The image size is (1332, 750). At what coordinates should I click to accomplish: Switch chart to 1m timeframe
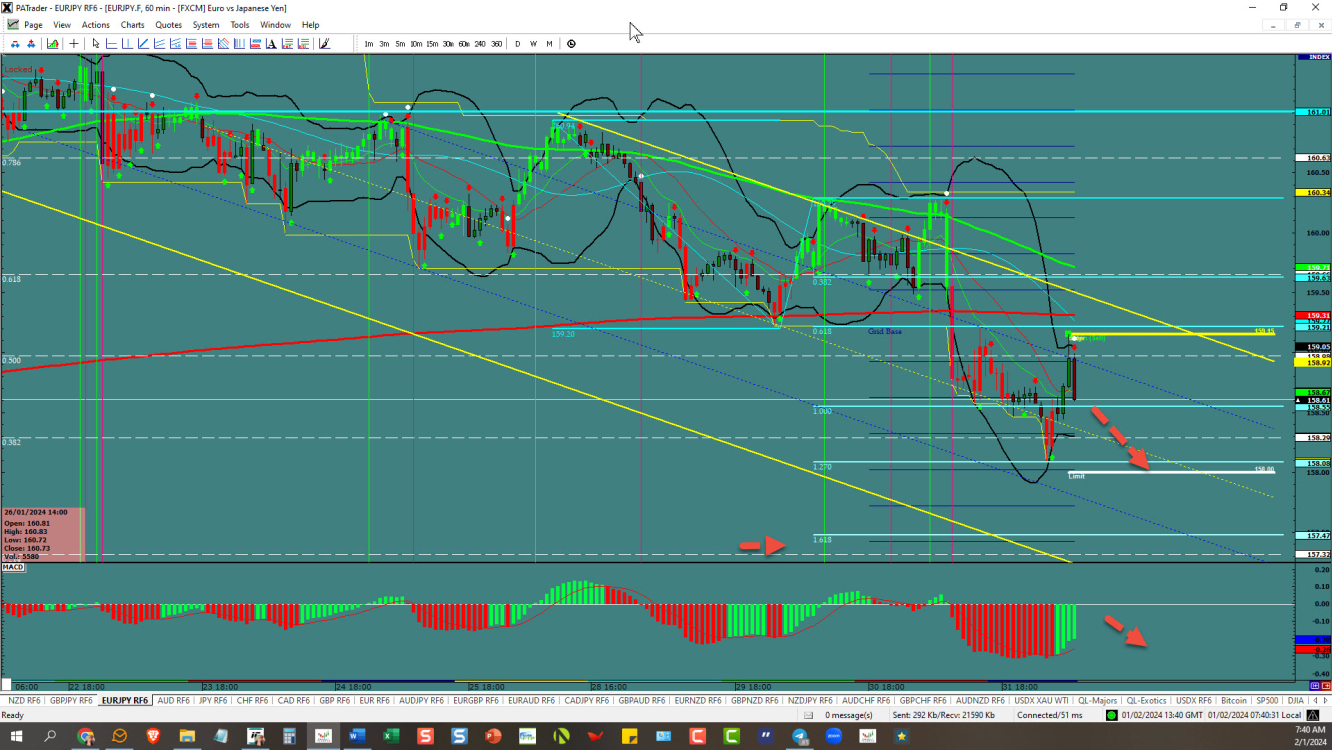pos(369,44)
